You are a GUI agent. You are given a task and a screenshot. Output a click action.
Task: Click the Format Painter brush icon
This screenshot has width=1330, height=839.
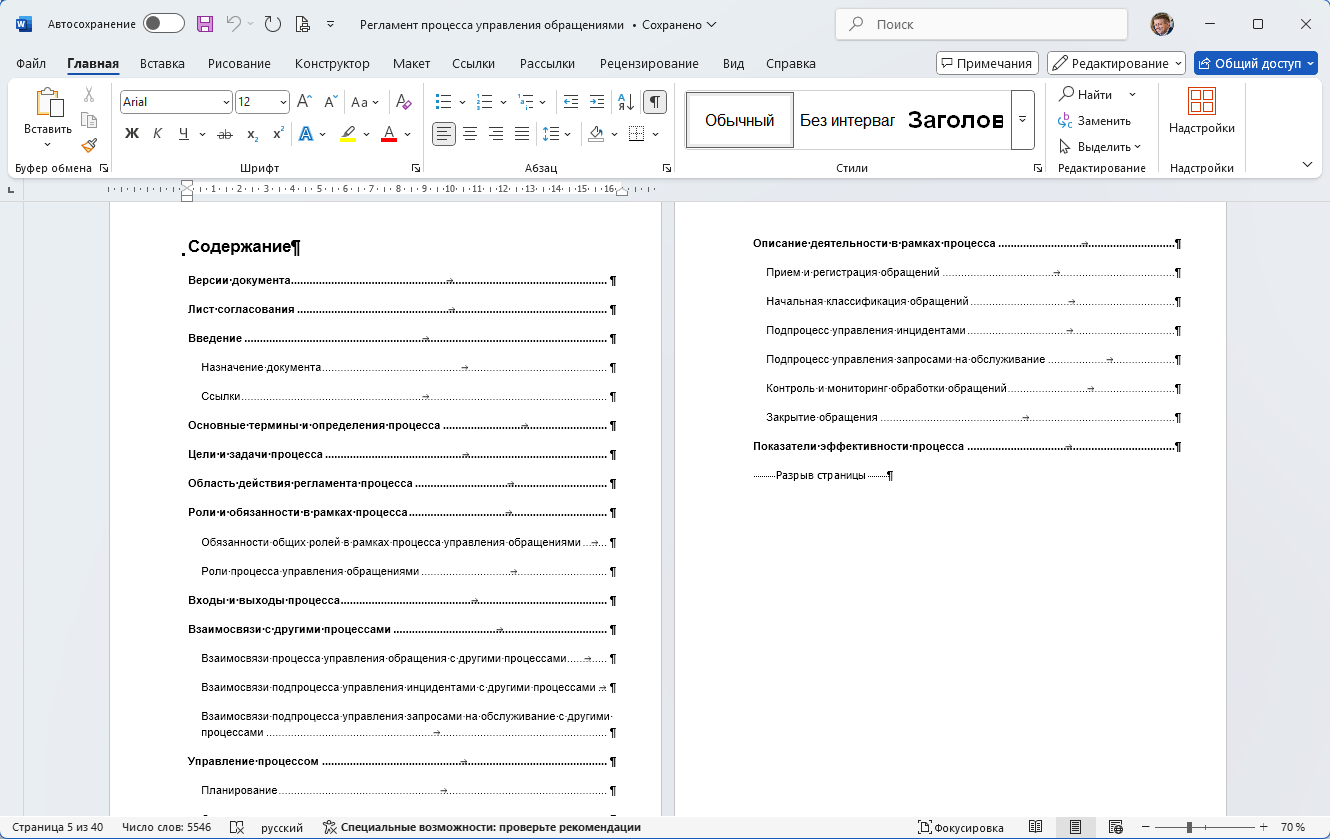tap(89, 146)
